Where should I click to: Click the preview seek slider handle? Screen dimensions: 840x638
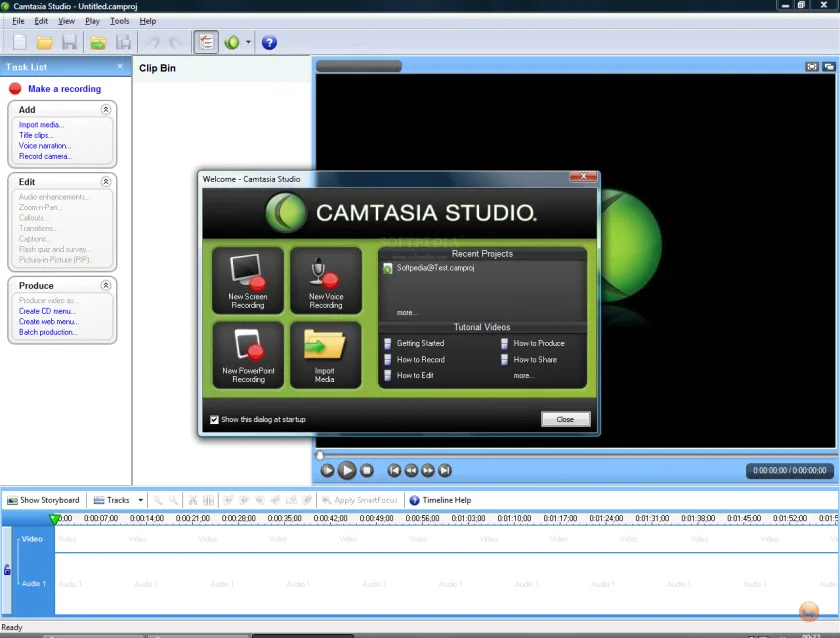320,455
